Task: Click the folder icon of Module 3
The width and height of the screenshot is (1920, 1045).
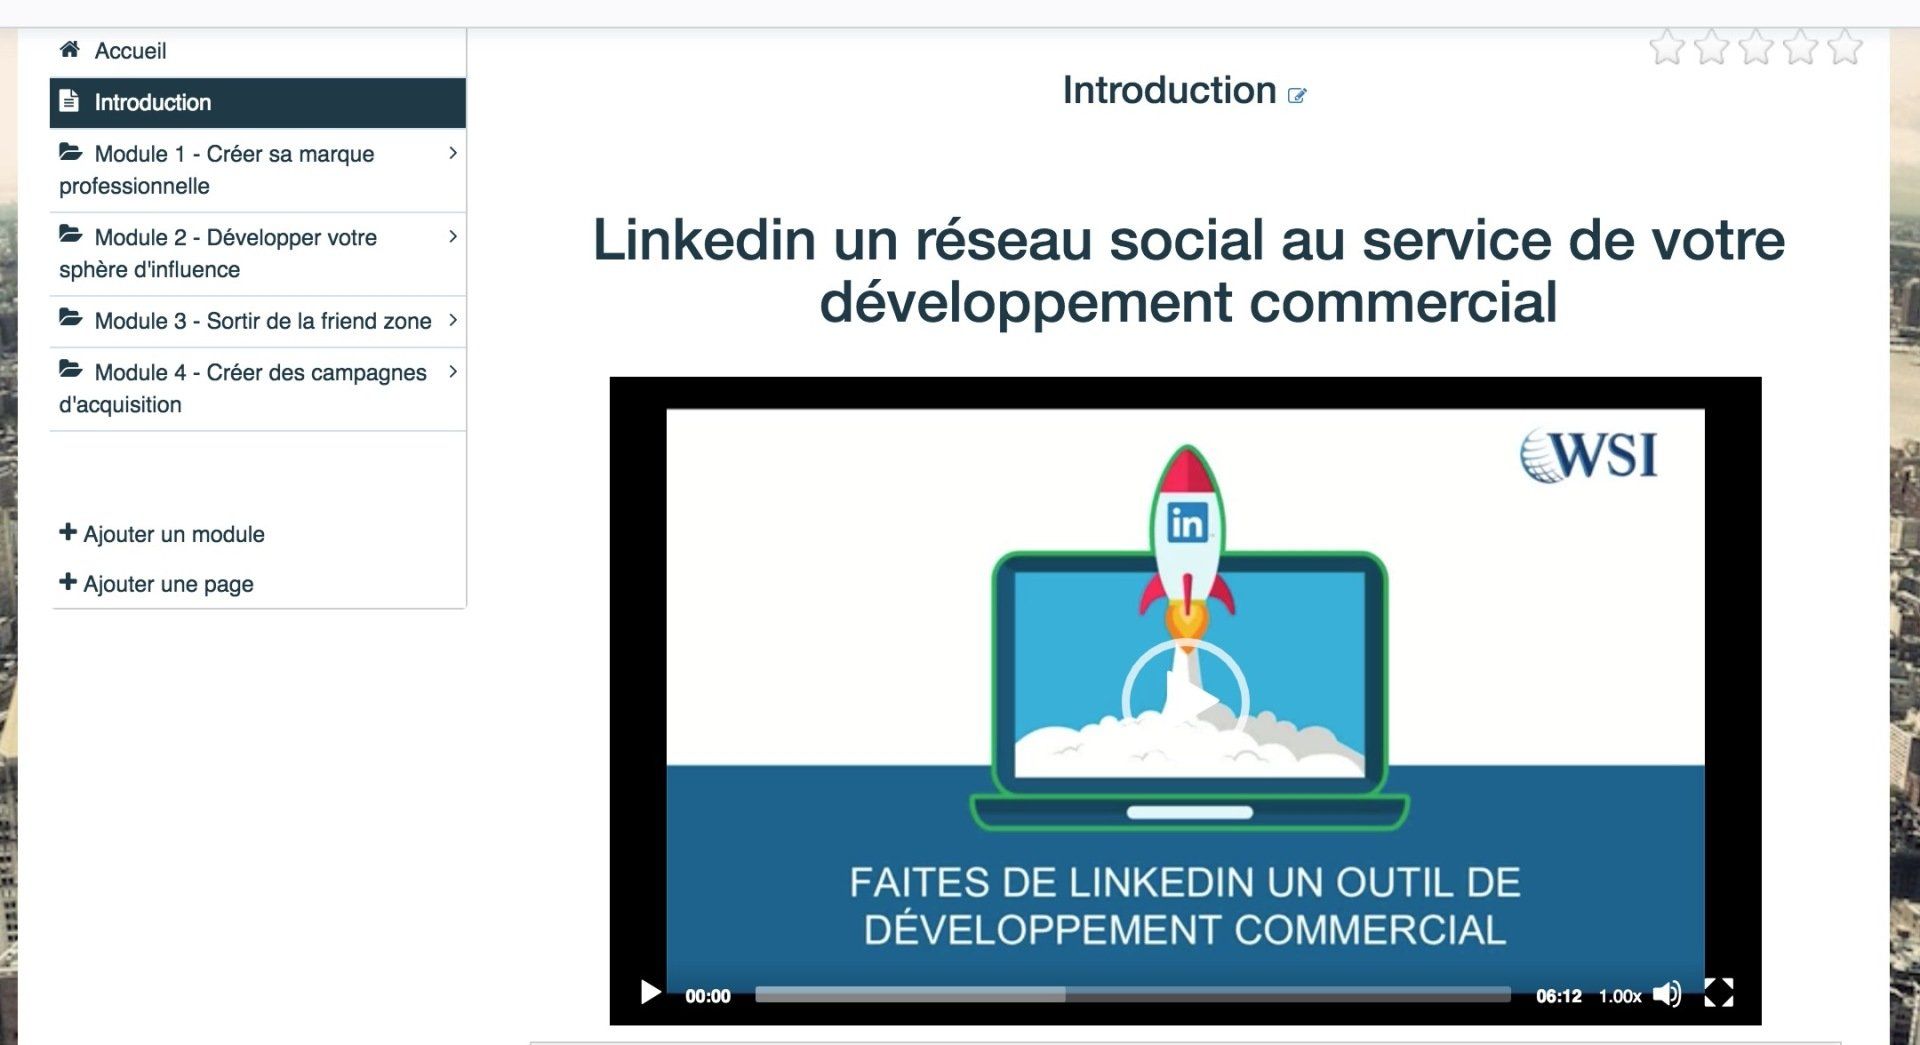Action: 70,318
